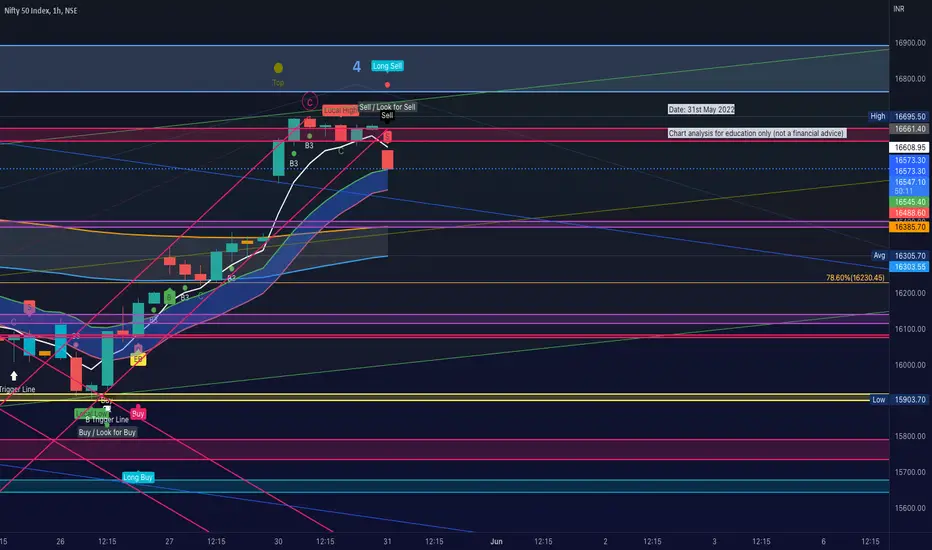Click the circled C wave marker
932x550 pixels.
click(310, 102)
